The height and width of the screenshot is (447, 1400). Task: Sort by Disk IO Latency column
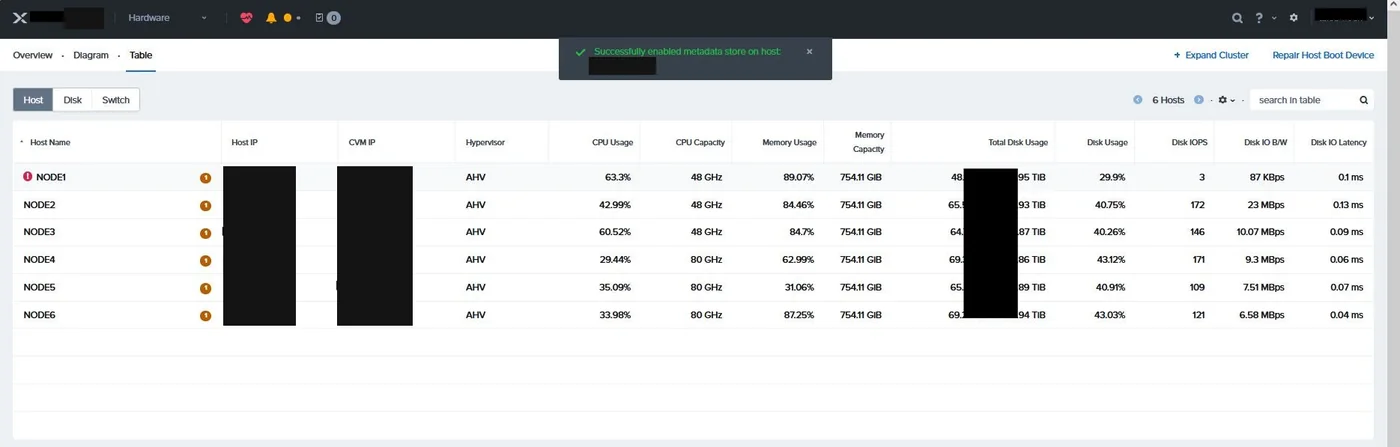pos(1338,142)
